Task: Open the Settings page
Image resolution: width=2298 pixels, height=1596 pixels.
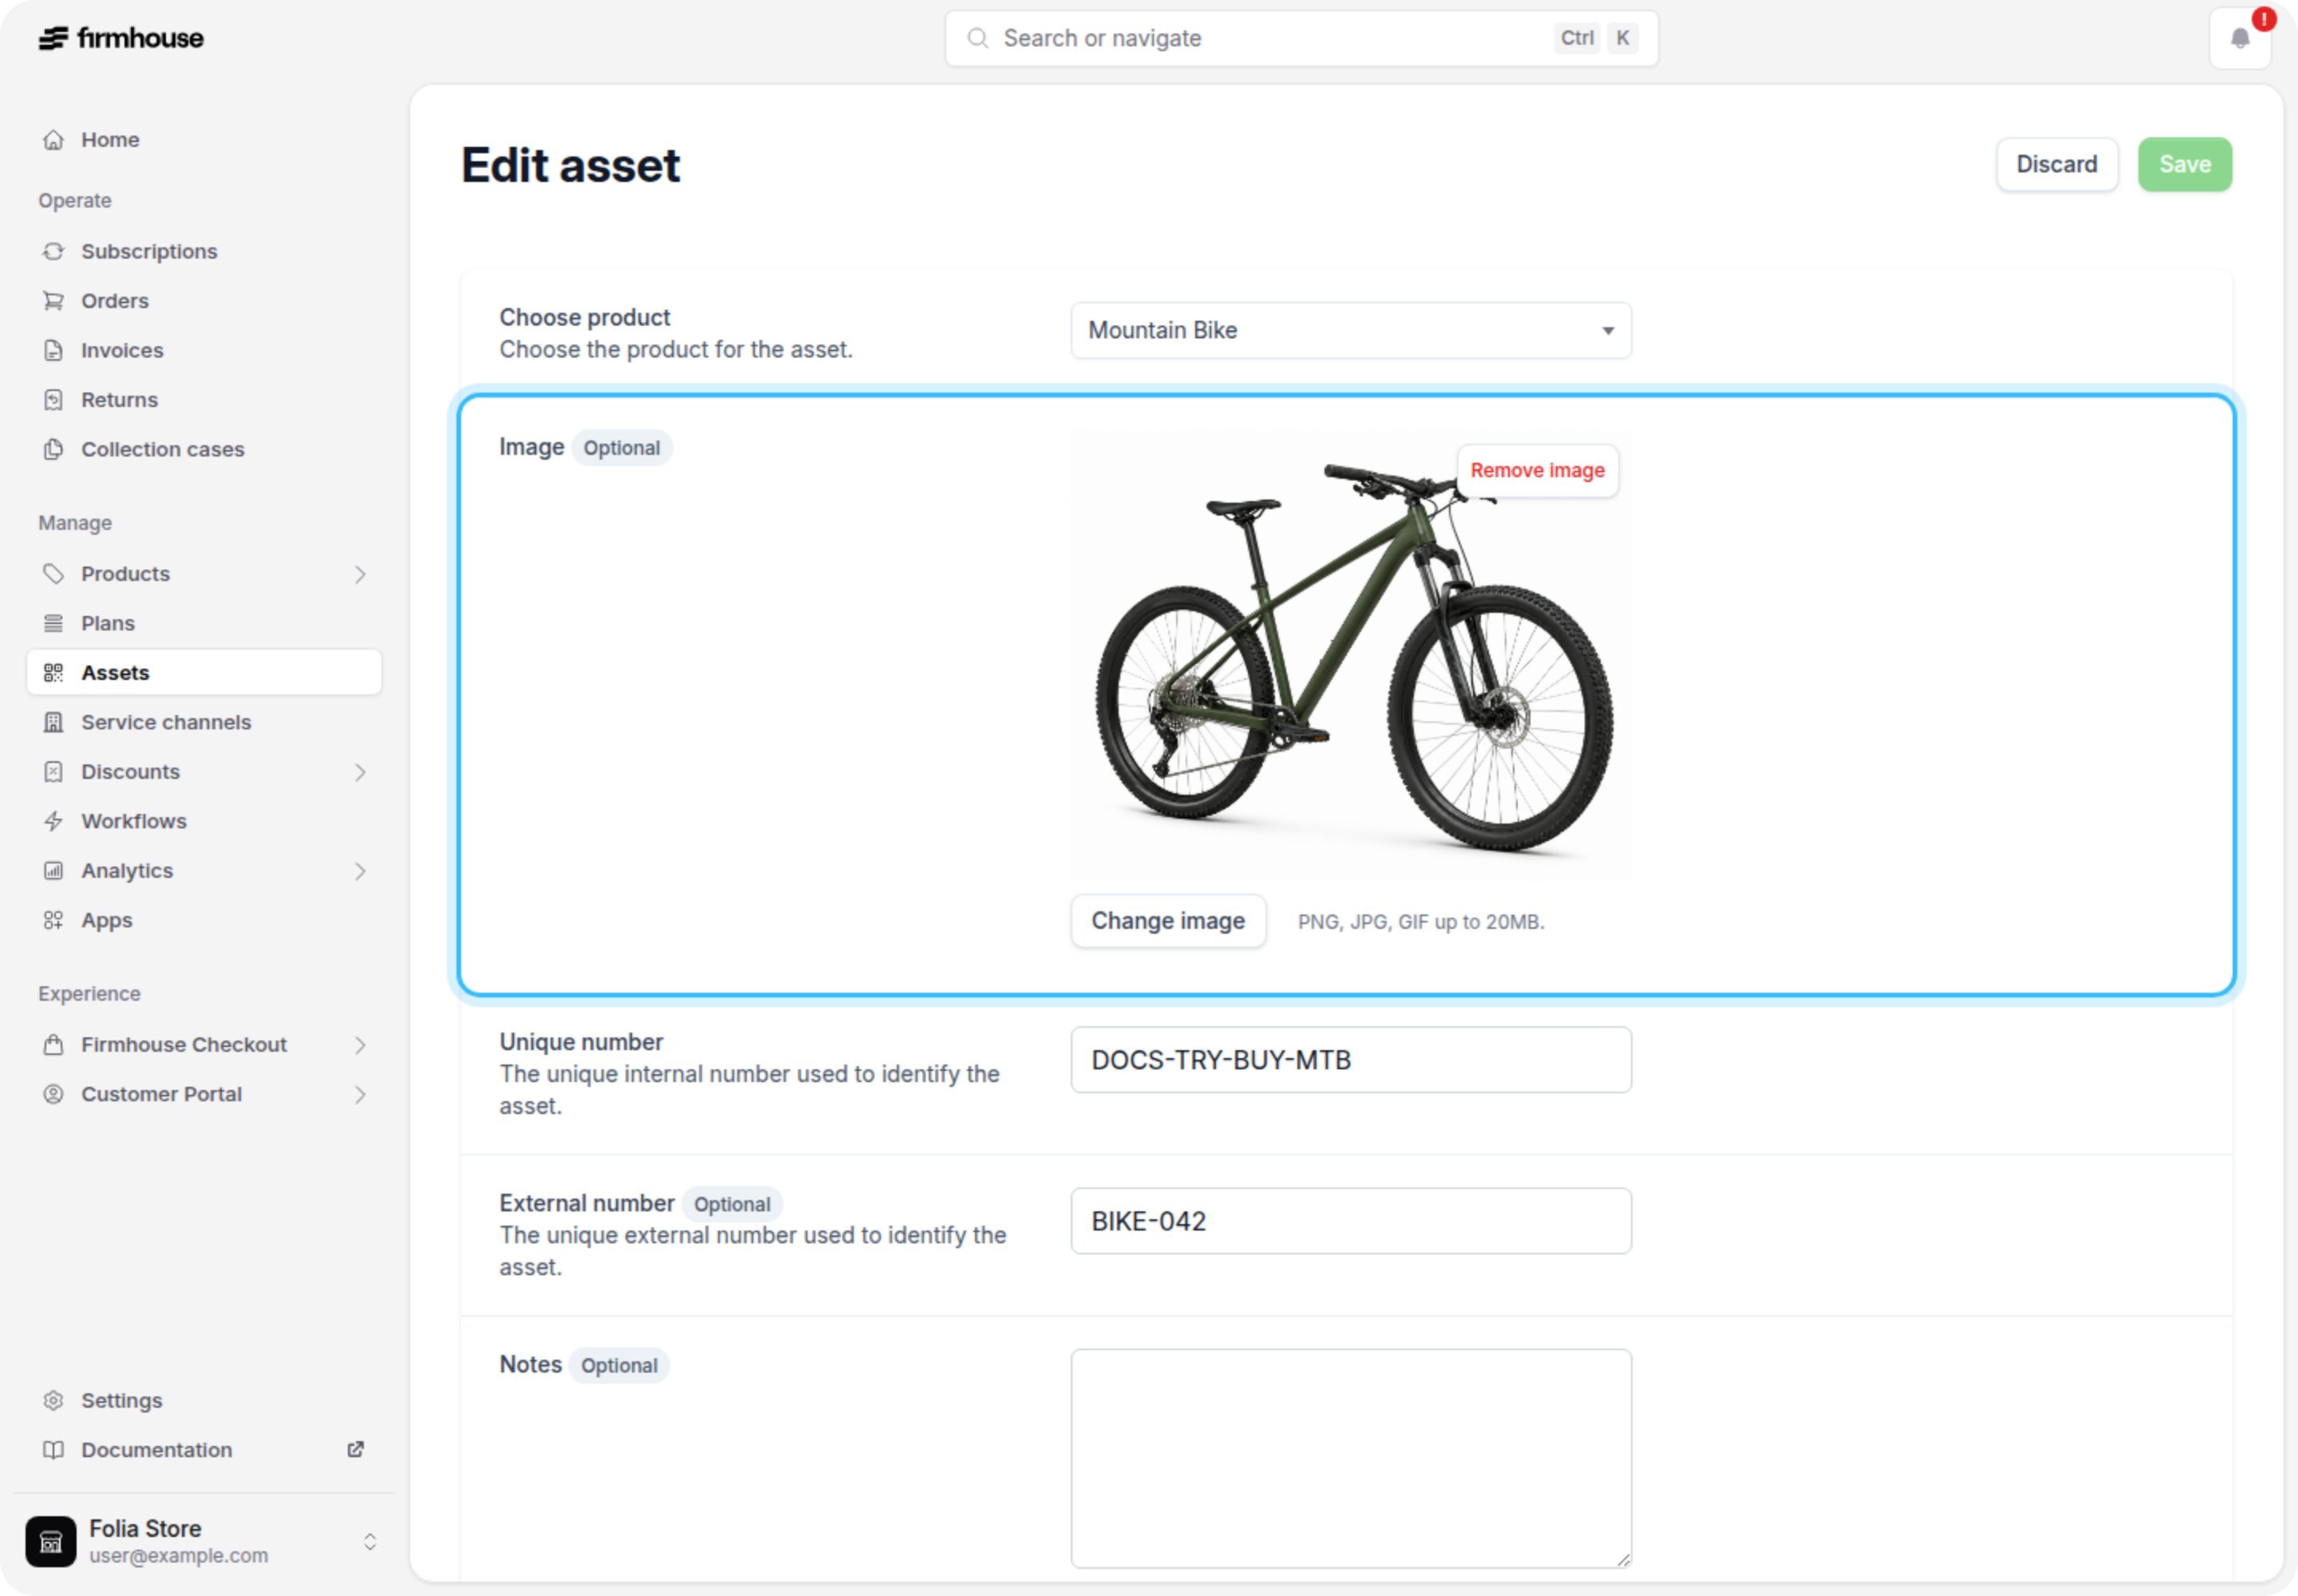Action: [x=122, y=1400]
